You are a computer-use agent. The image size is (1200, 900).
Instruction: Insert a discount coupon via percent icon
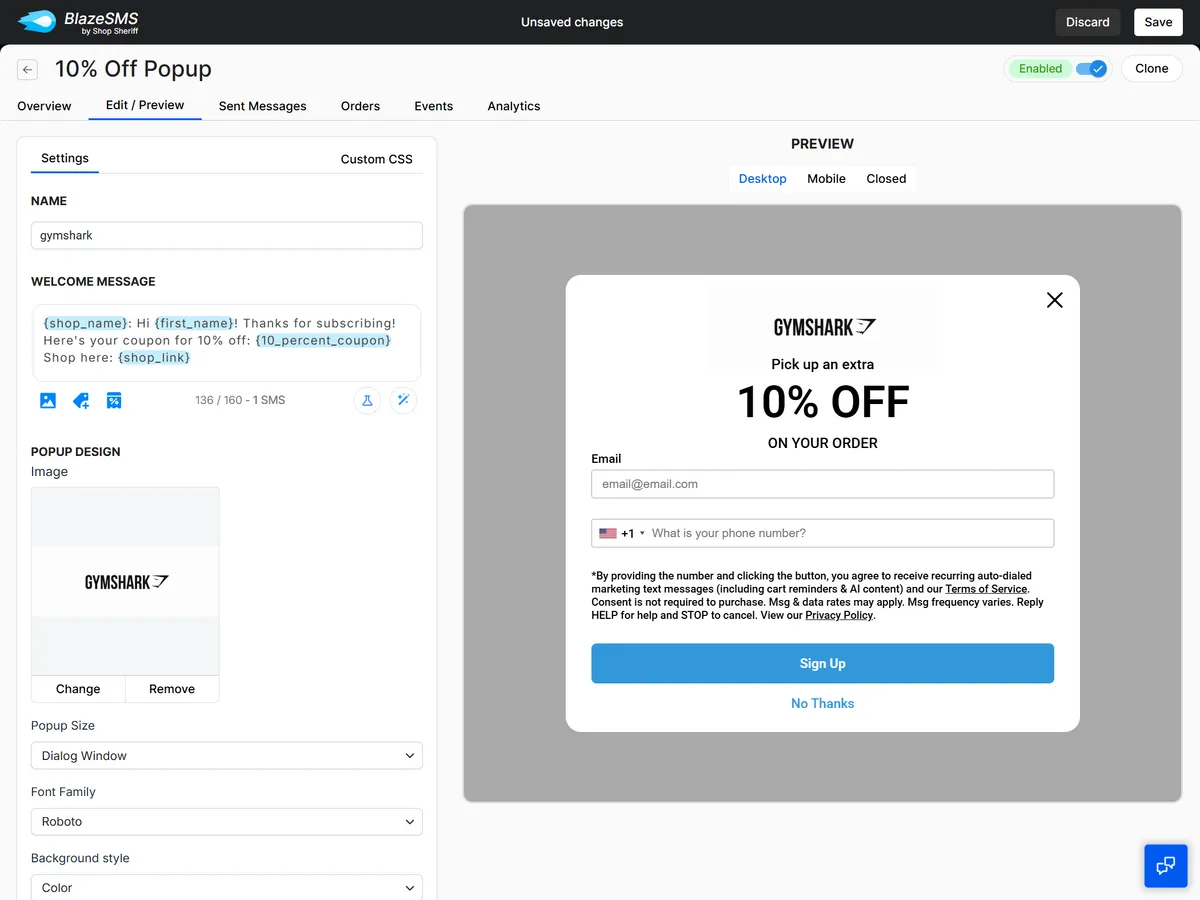tap(114, 401)
